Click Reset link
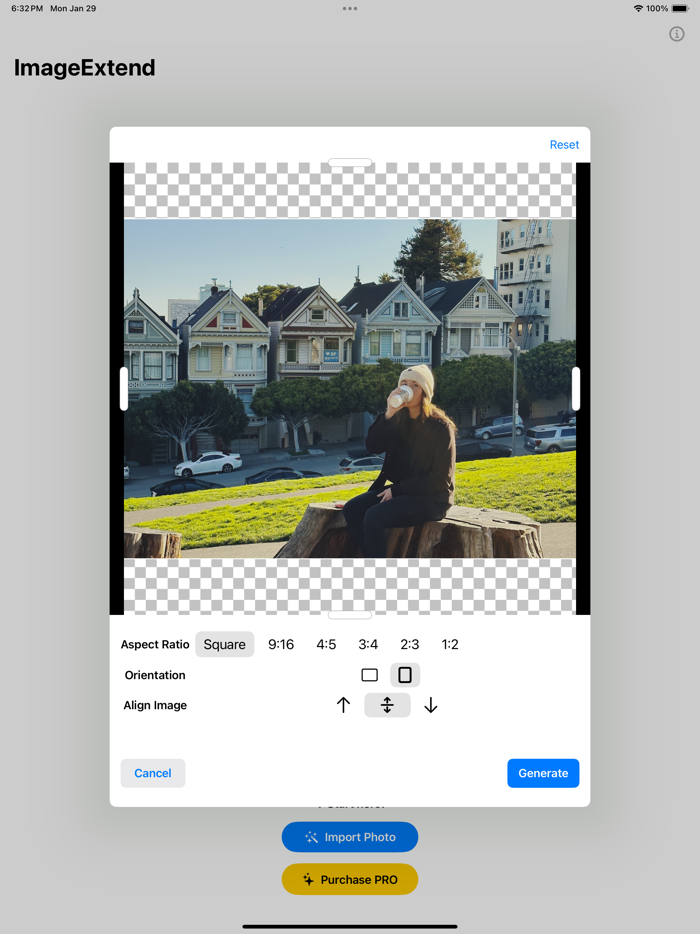 tap(564, 145)
